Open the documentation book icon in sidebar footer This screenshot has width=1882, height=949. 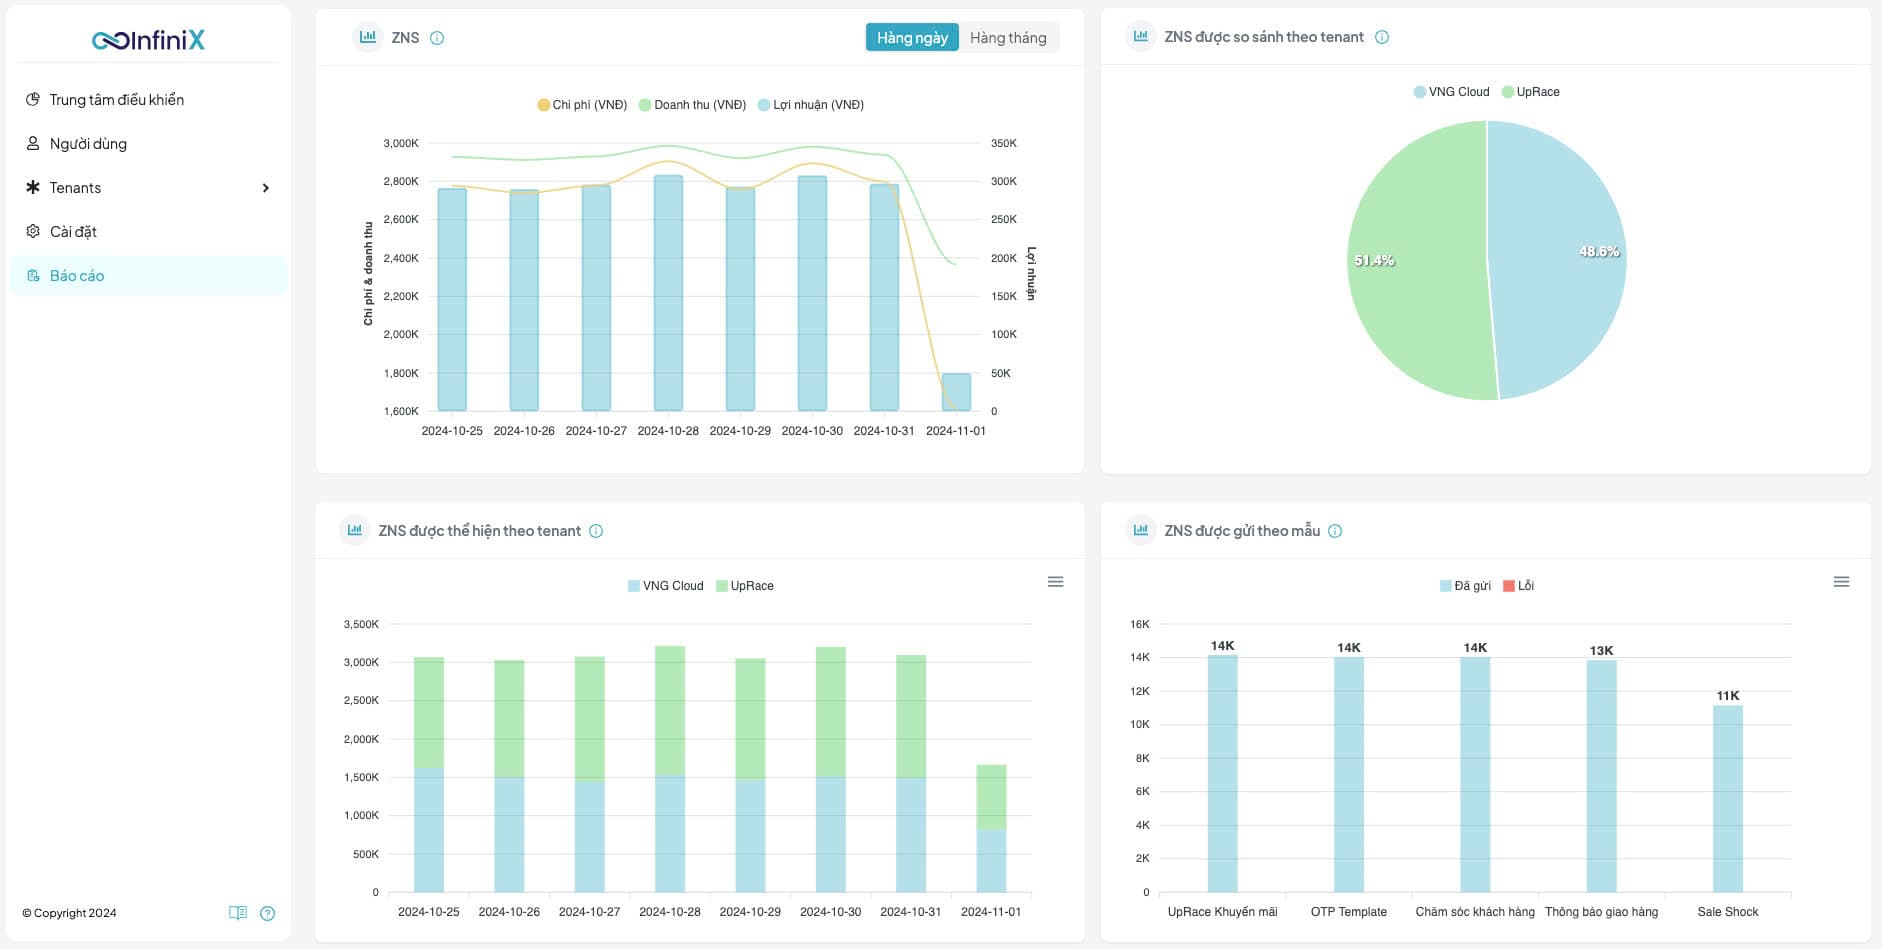click(x=237, y=913)
